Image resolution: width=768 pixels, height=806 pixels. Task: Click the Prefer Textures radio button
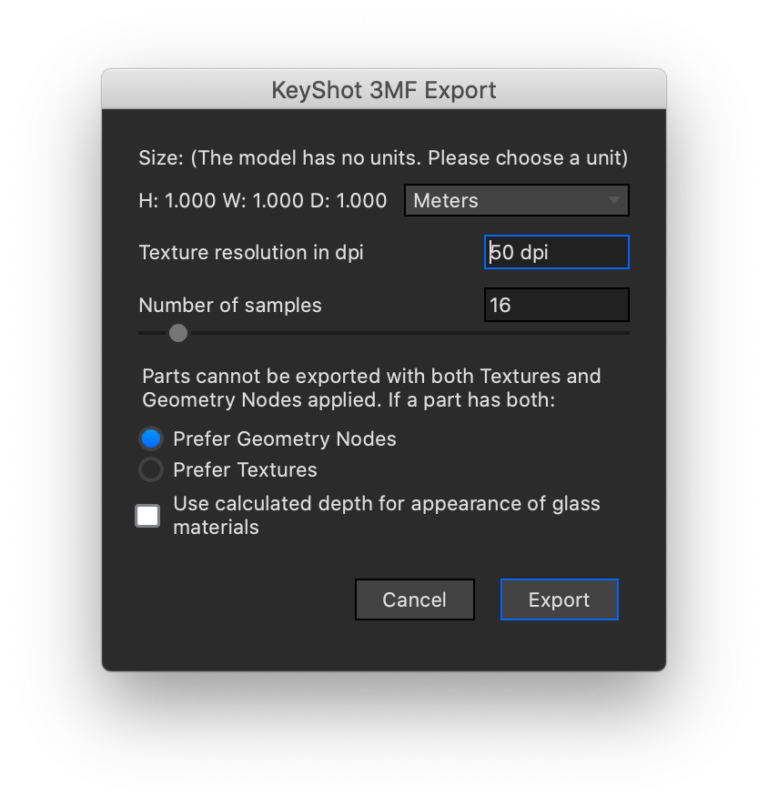(151, 469)
